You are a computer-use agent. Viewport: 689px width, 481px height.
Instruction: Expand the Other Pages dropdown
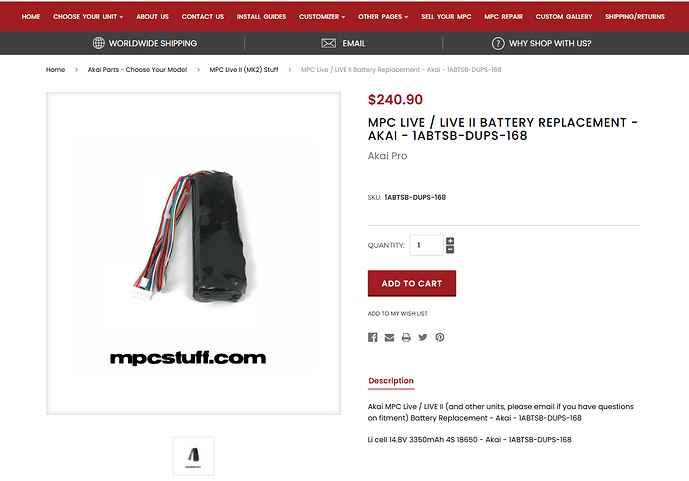click(383, 16)
